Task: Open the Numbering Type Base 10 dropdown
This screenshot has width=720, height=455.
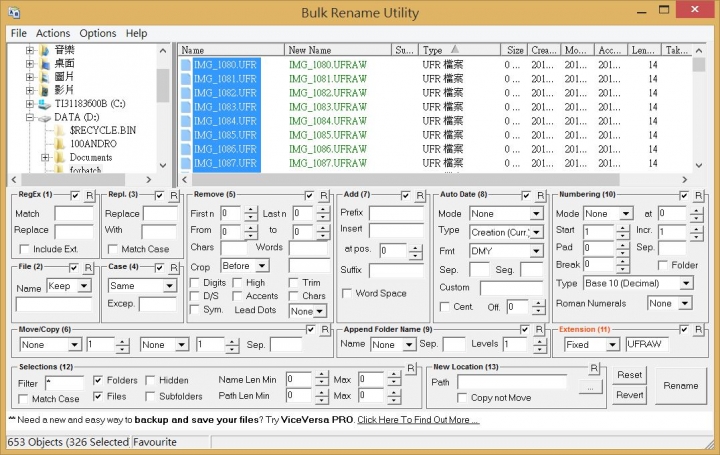Action: coord(686,283)
